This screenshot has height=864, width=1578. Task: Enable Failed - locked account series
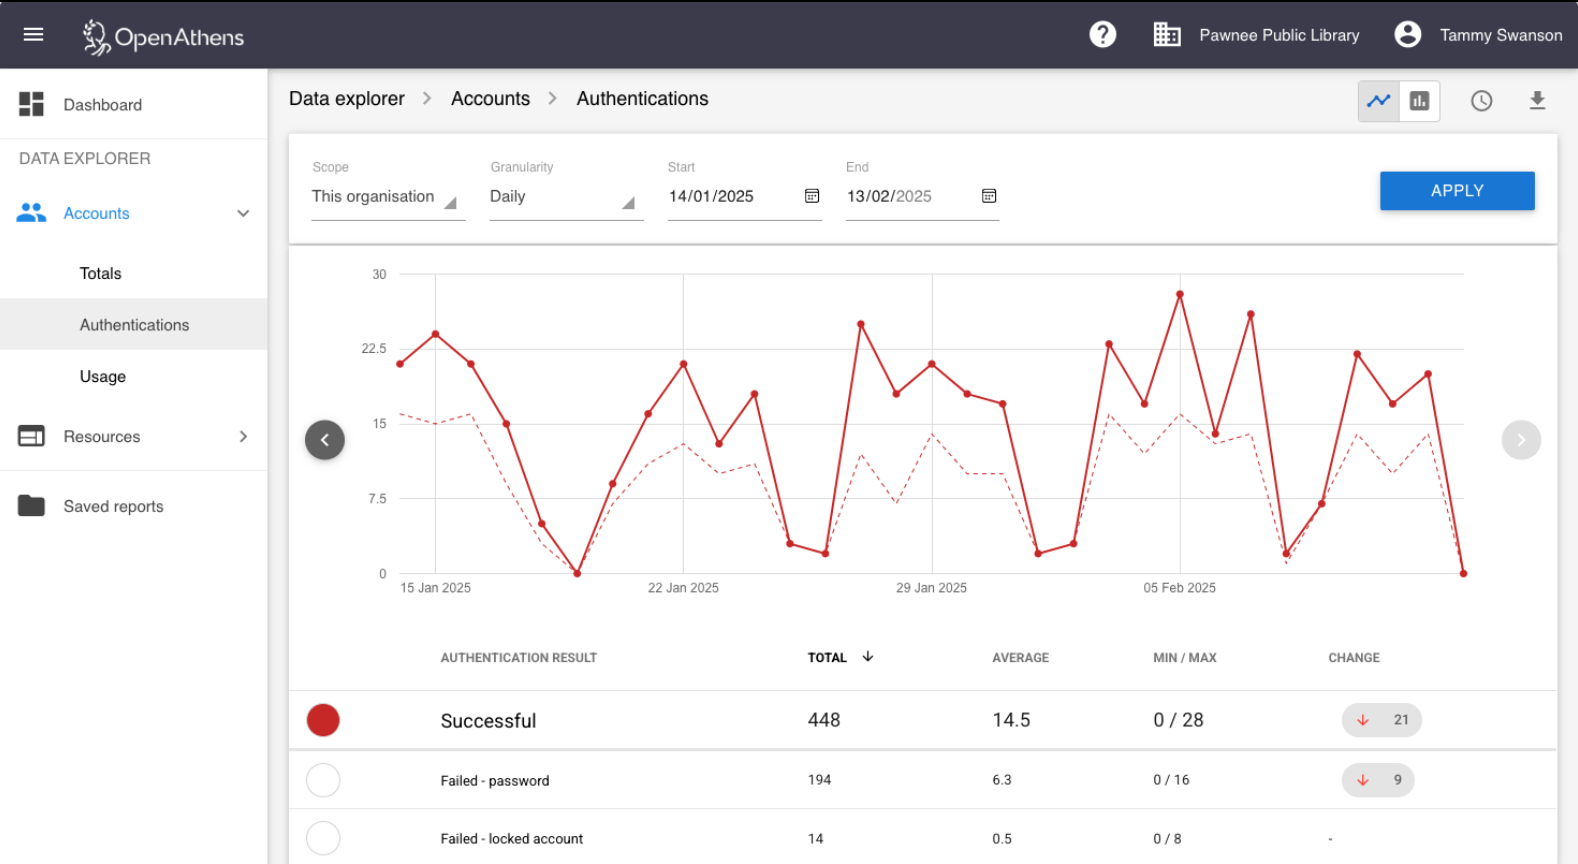(323, 838)
